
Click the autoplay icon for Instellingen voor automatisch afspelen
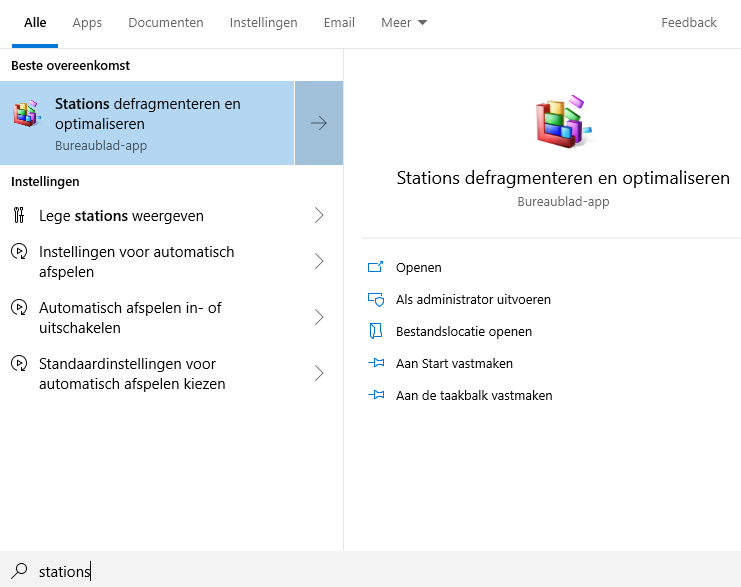point(19,252)
